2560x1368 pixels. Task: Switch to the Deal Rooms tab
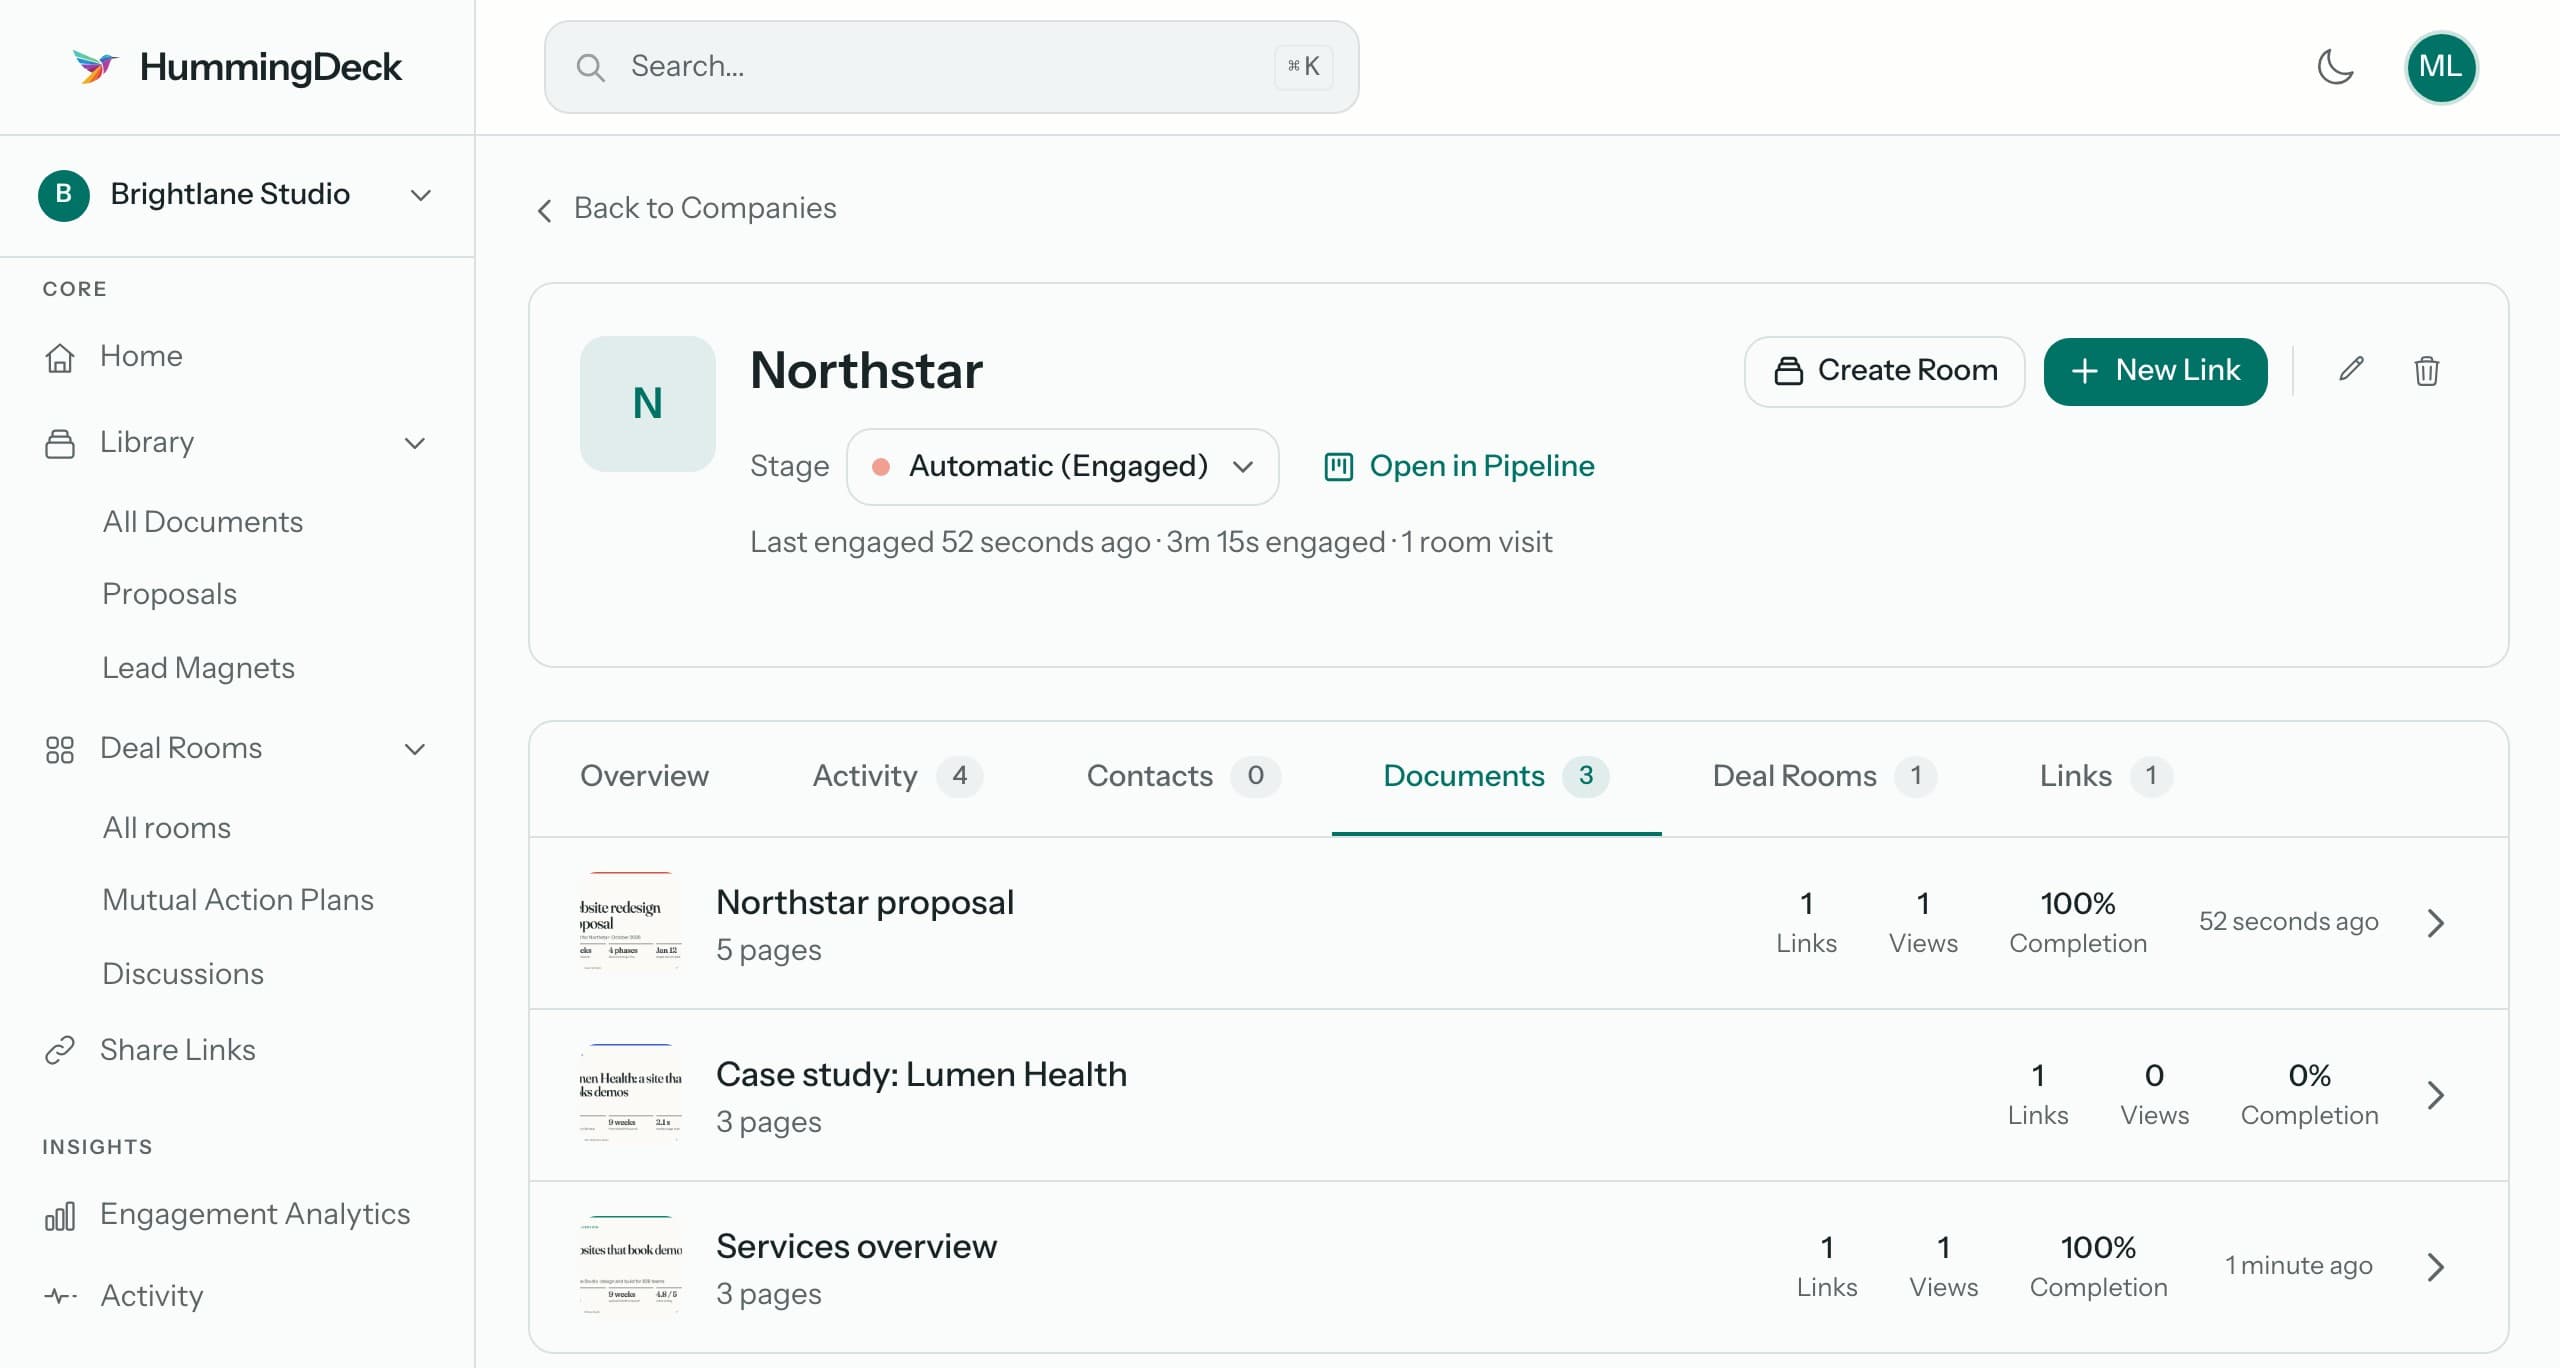1824,776
